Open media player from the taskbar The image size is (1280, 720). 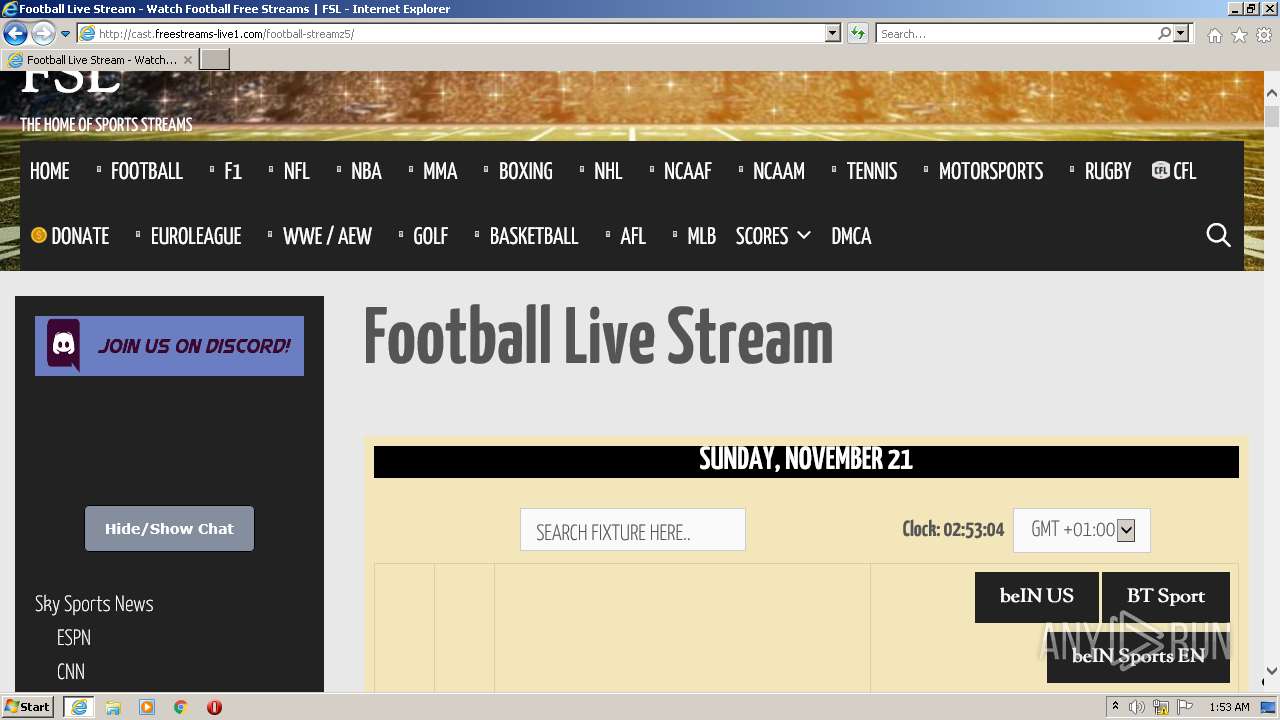(147, 707)
